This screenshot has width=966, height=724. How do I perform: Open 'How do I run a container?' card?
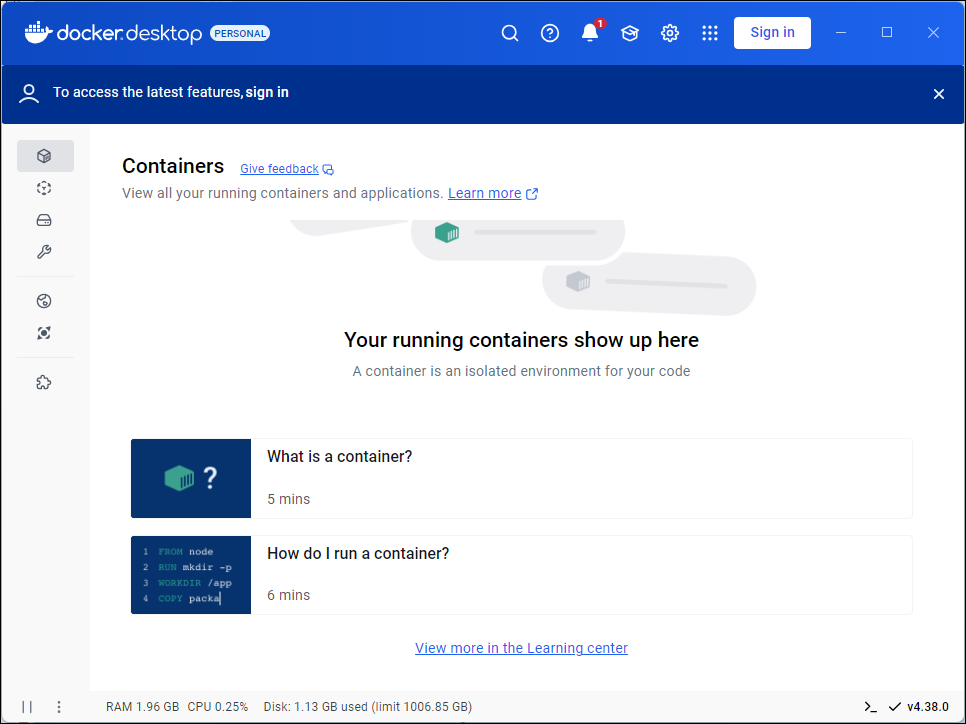point(521,575)
